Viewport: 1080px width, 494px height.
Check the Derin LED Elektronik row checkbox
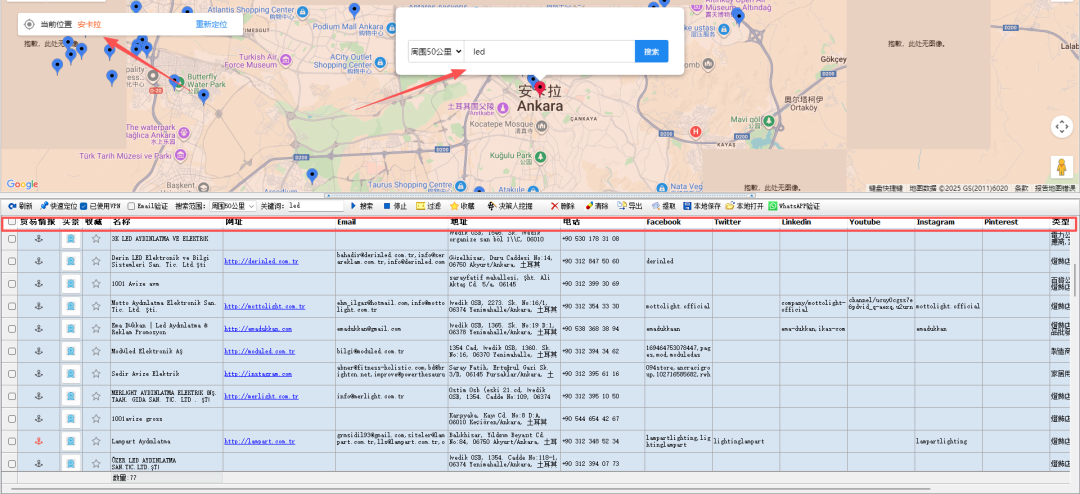[x=12, y=261]
